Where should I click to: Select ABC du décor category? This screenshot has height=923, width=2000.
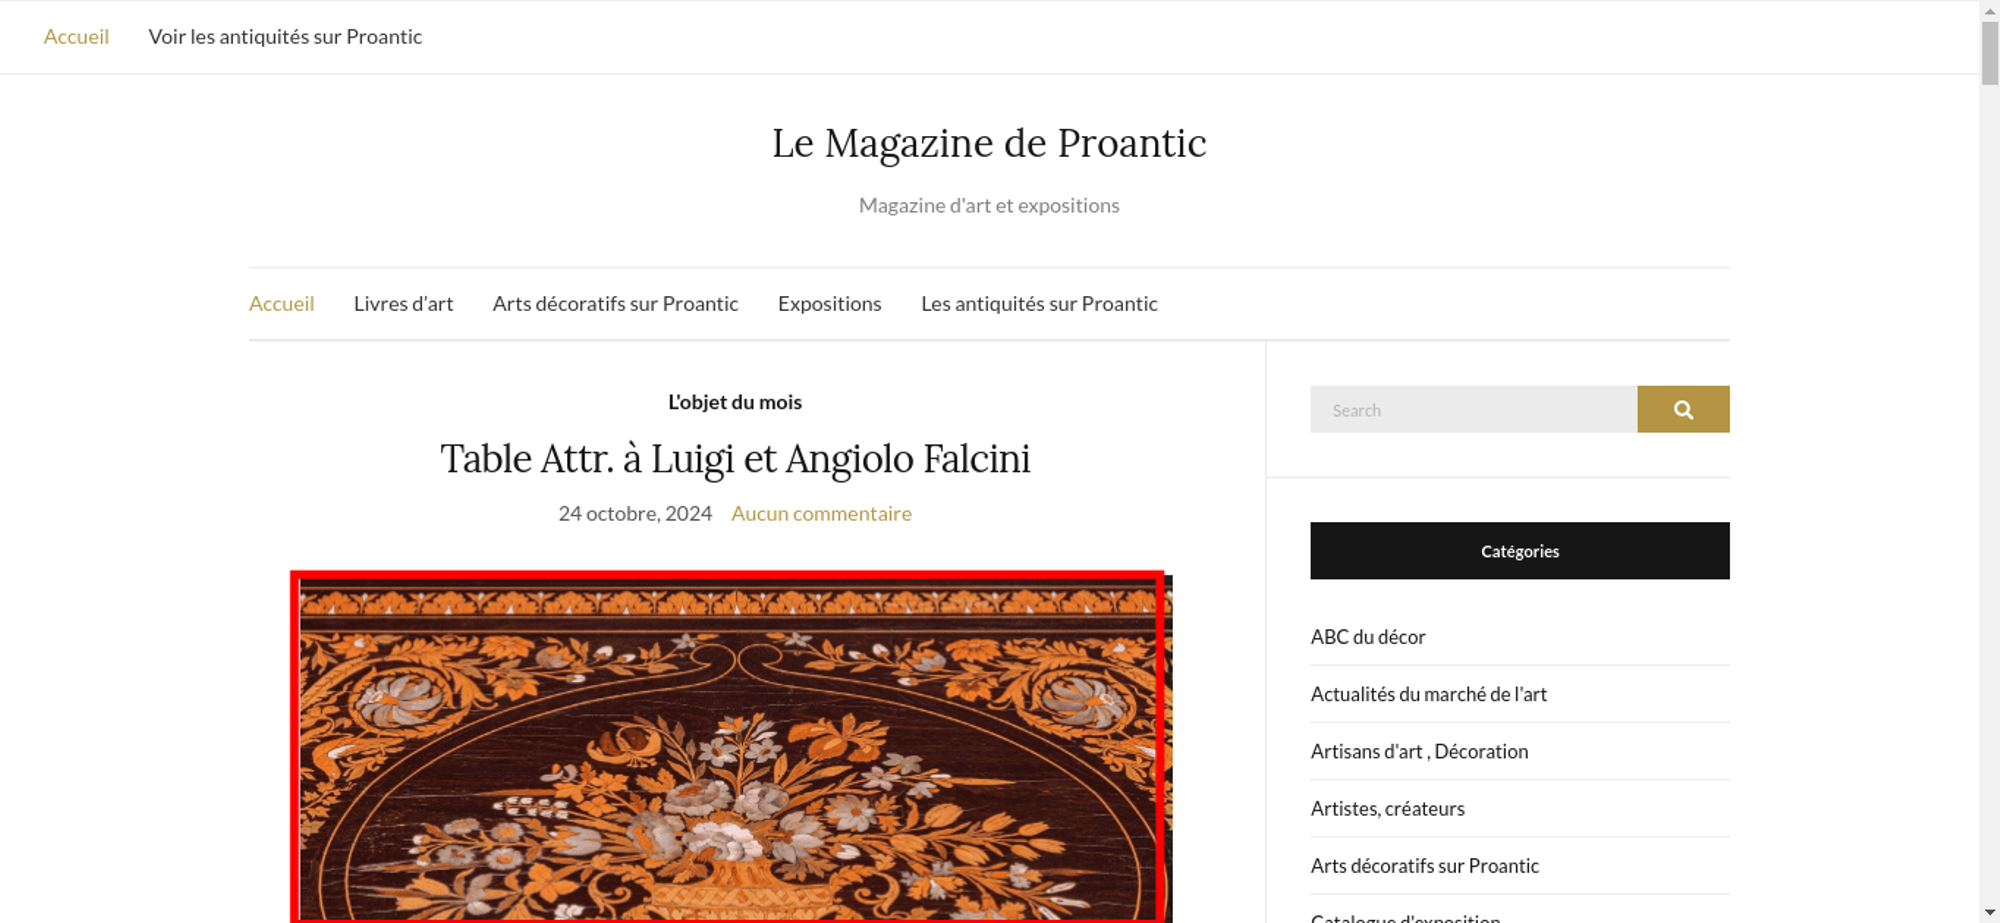1368,637
